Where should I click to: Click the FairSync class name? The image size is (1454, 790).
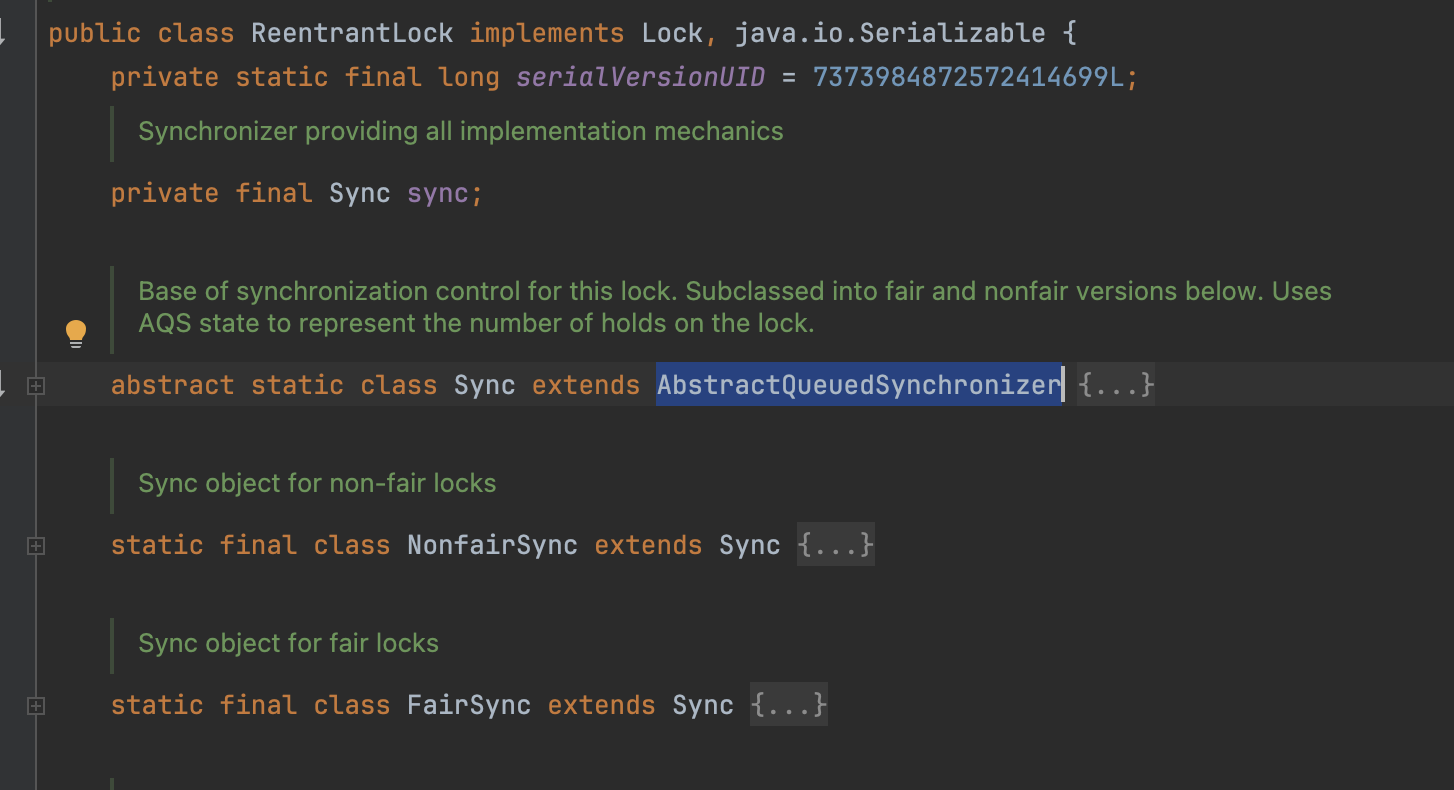pyautogui.click(x=468, y=705)
